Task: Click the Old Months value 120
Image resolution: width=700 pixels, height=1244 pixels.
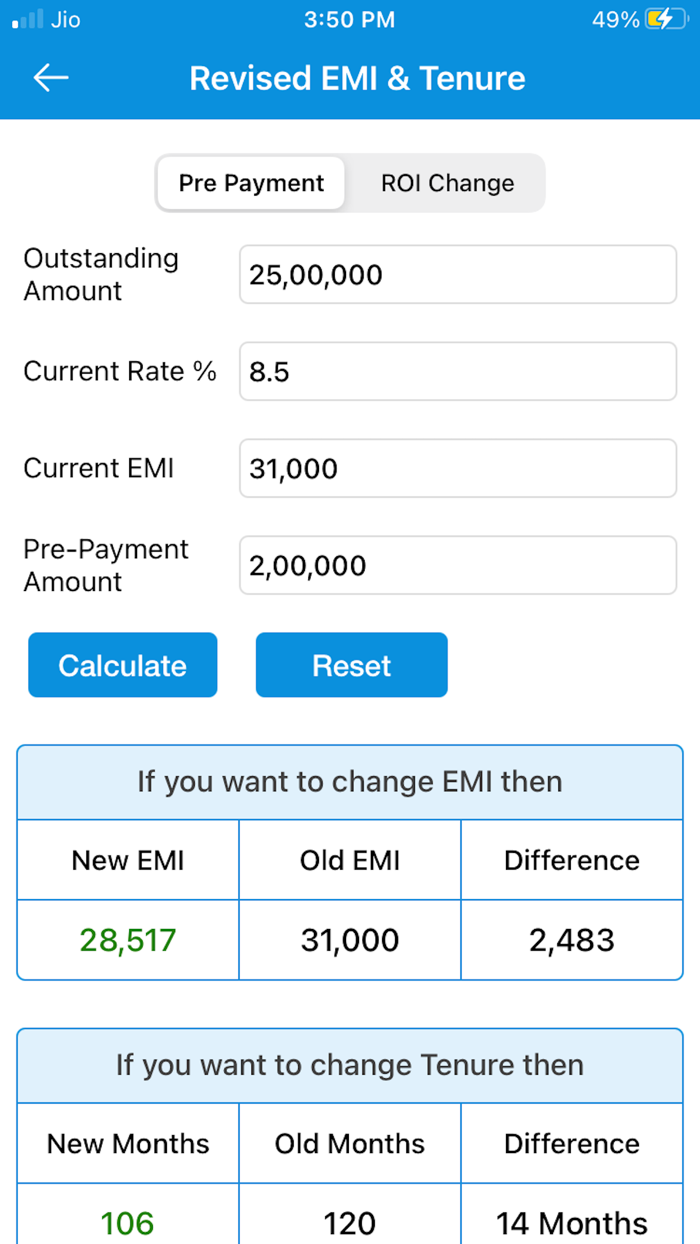Action: [349, 1222]
